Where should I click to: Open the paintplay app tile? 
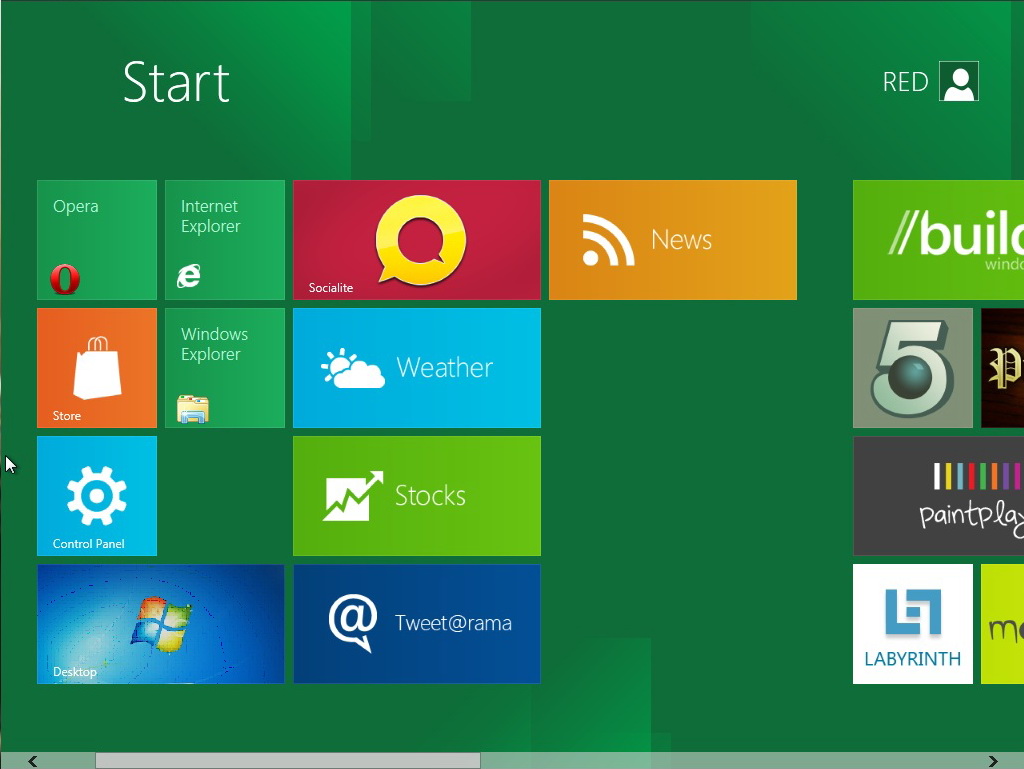[938, 496]
